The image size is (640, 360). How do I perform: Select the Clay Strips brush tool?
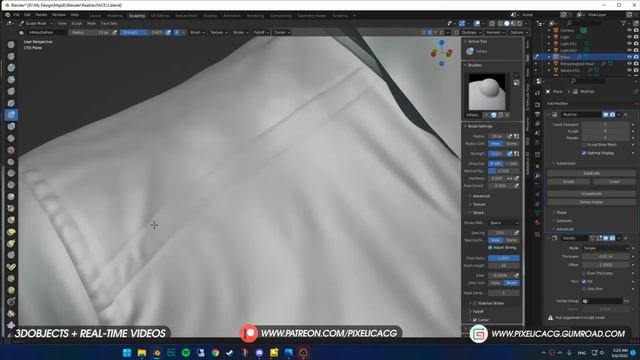11,80
